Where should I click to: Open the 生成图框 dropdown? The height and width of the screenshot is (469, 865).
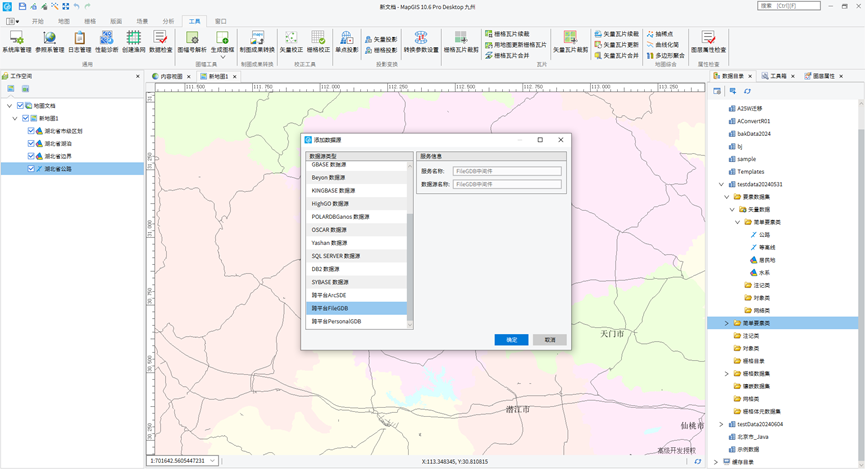pos(222,57)
